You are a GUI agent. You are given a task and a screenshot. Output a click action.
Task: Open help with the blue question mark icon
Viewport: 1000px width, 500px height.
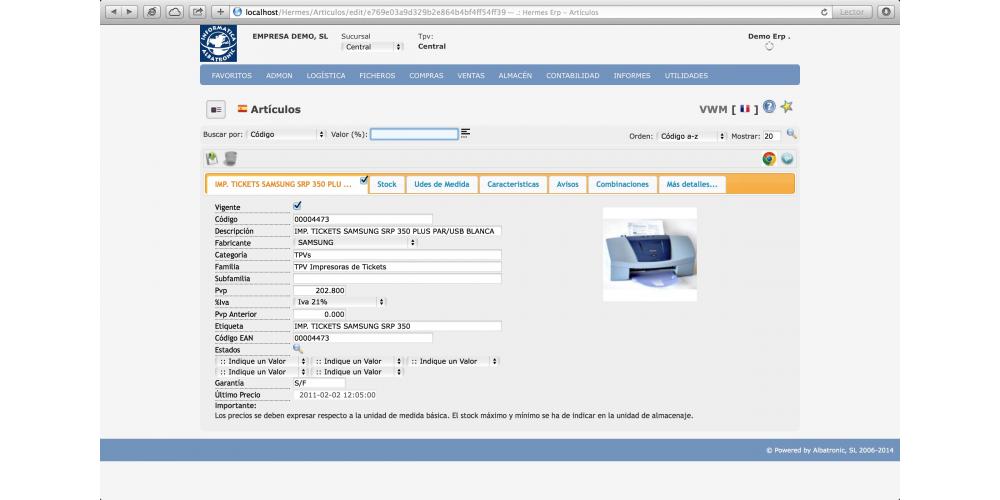point(769,107)
